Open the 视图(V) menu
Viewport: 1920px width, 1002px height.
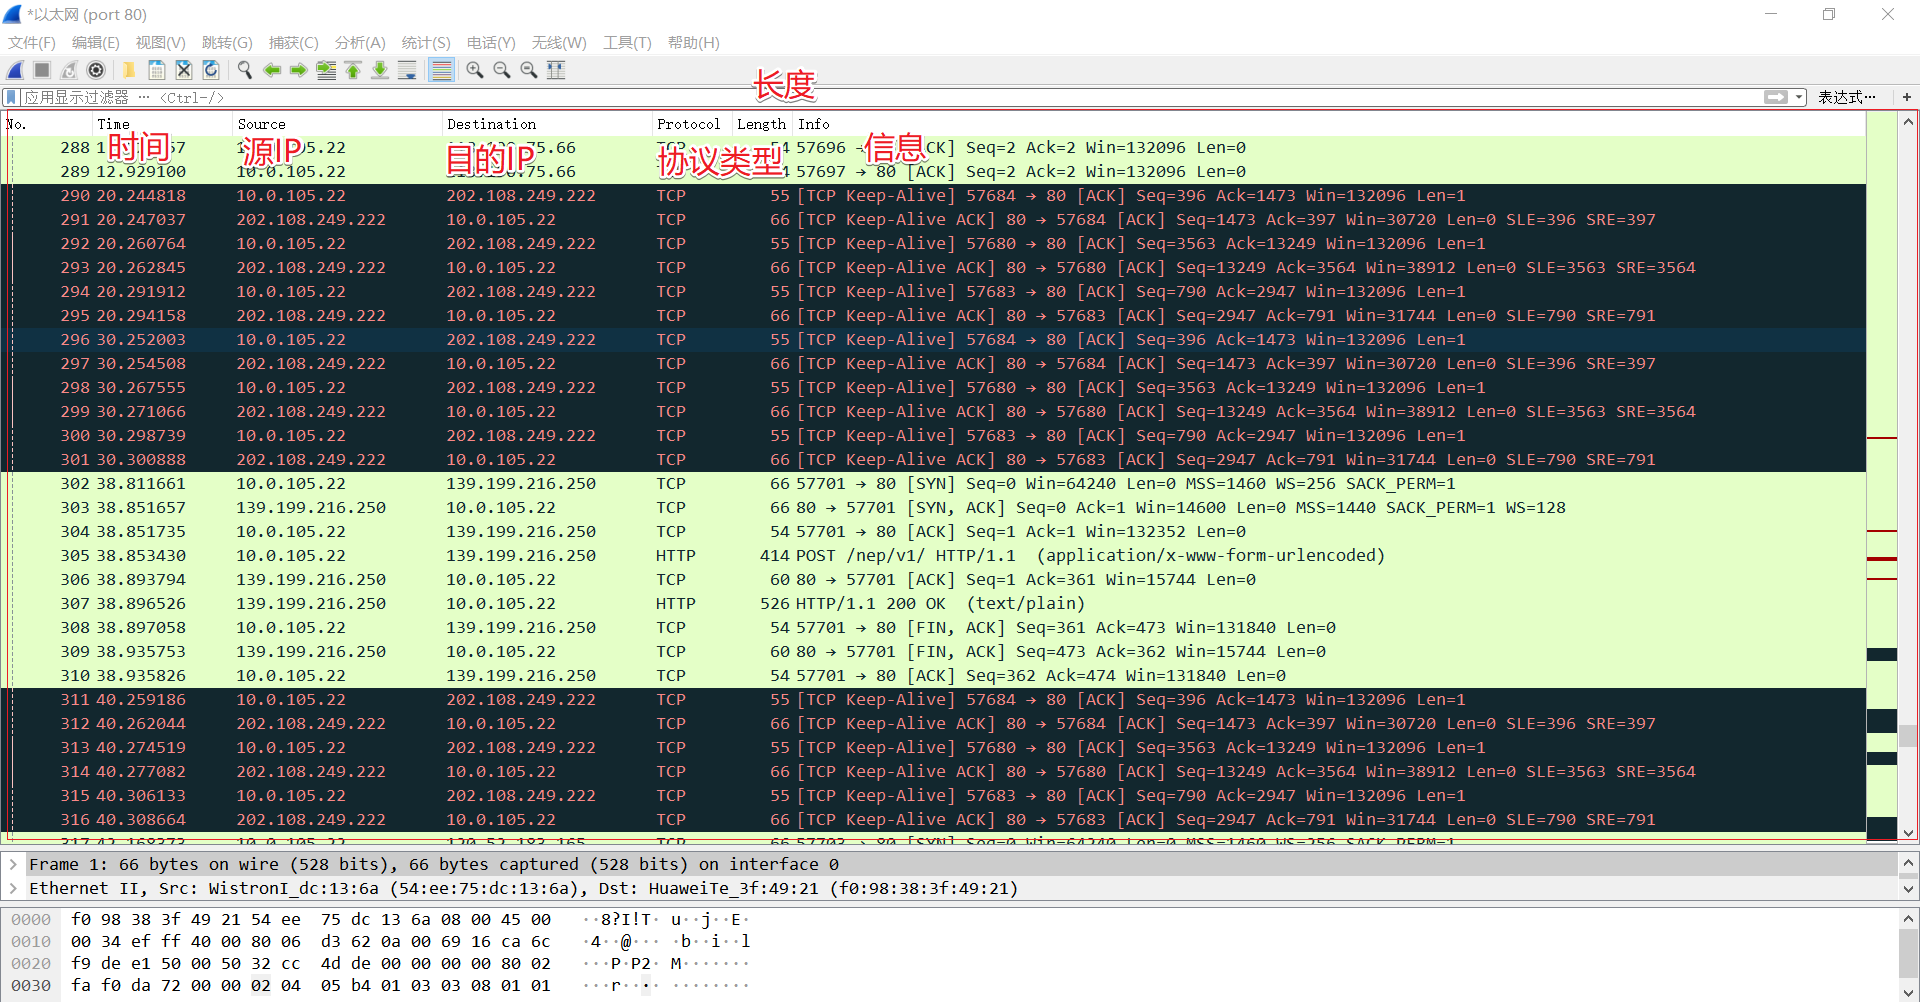[x=161, y=42]
